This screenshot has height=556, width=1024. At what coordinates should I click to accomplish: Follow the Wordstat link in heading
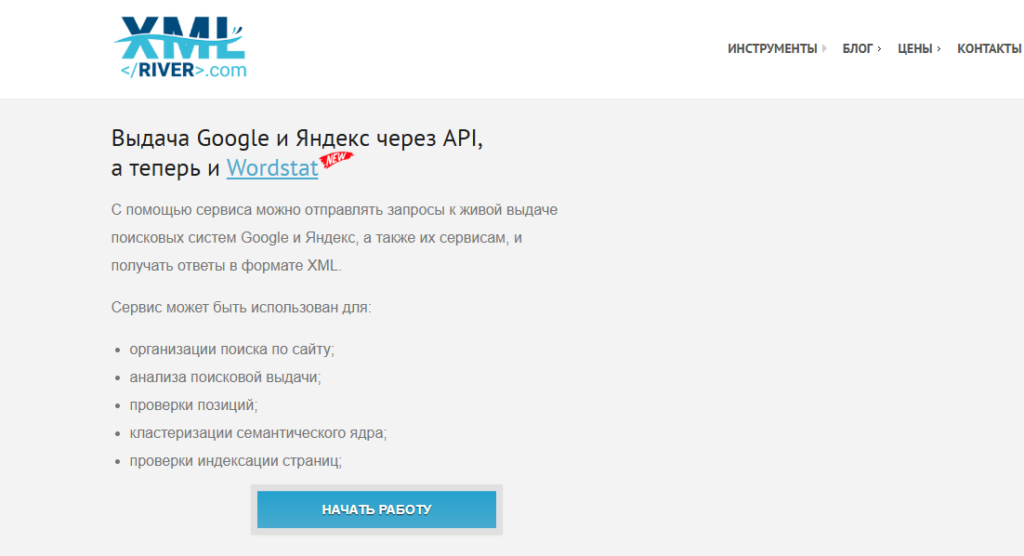(272, 168)
